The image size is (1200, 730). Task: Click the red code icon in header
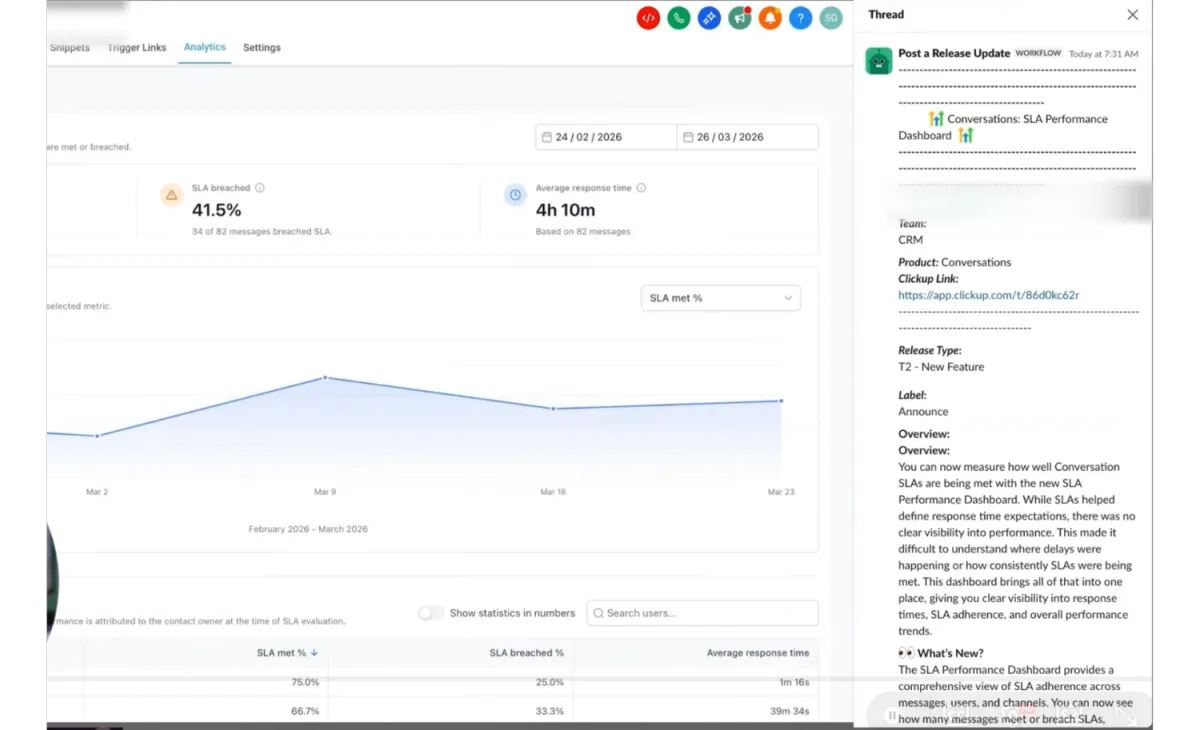click(x=648, y=18)
